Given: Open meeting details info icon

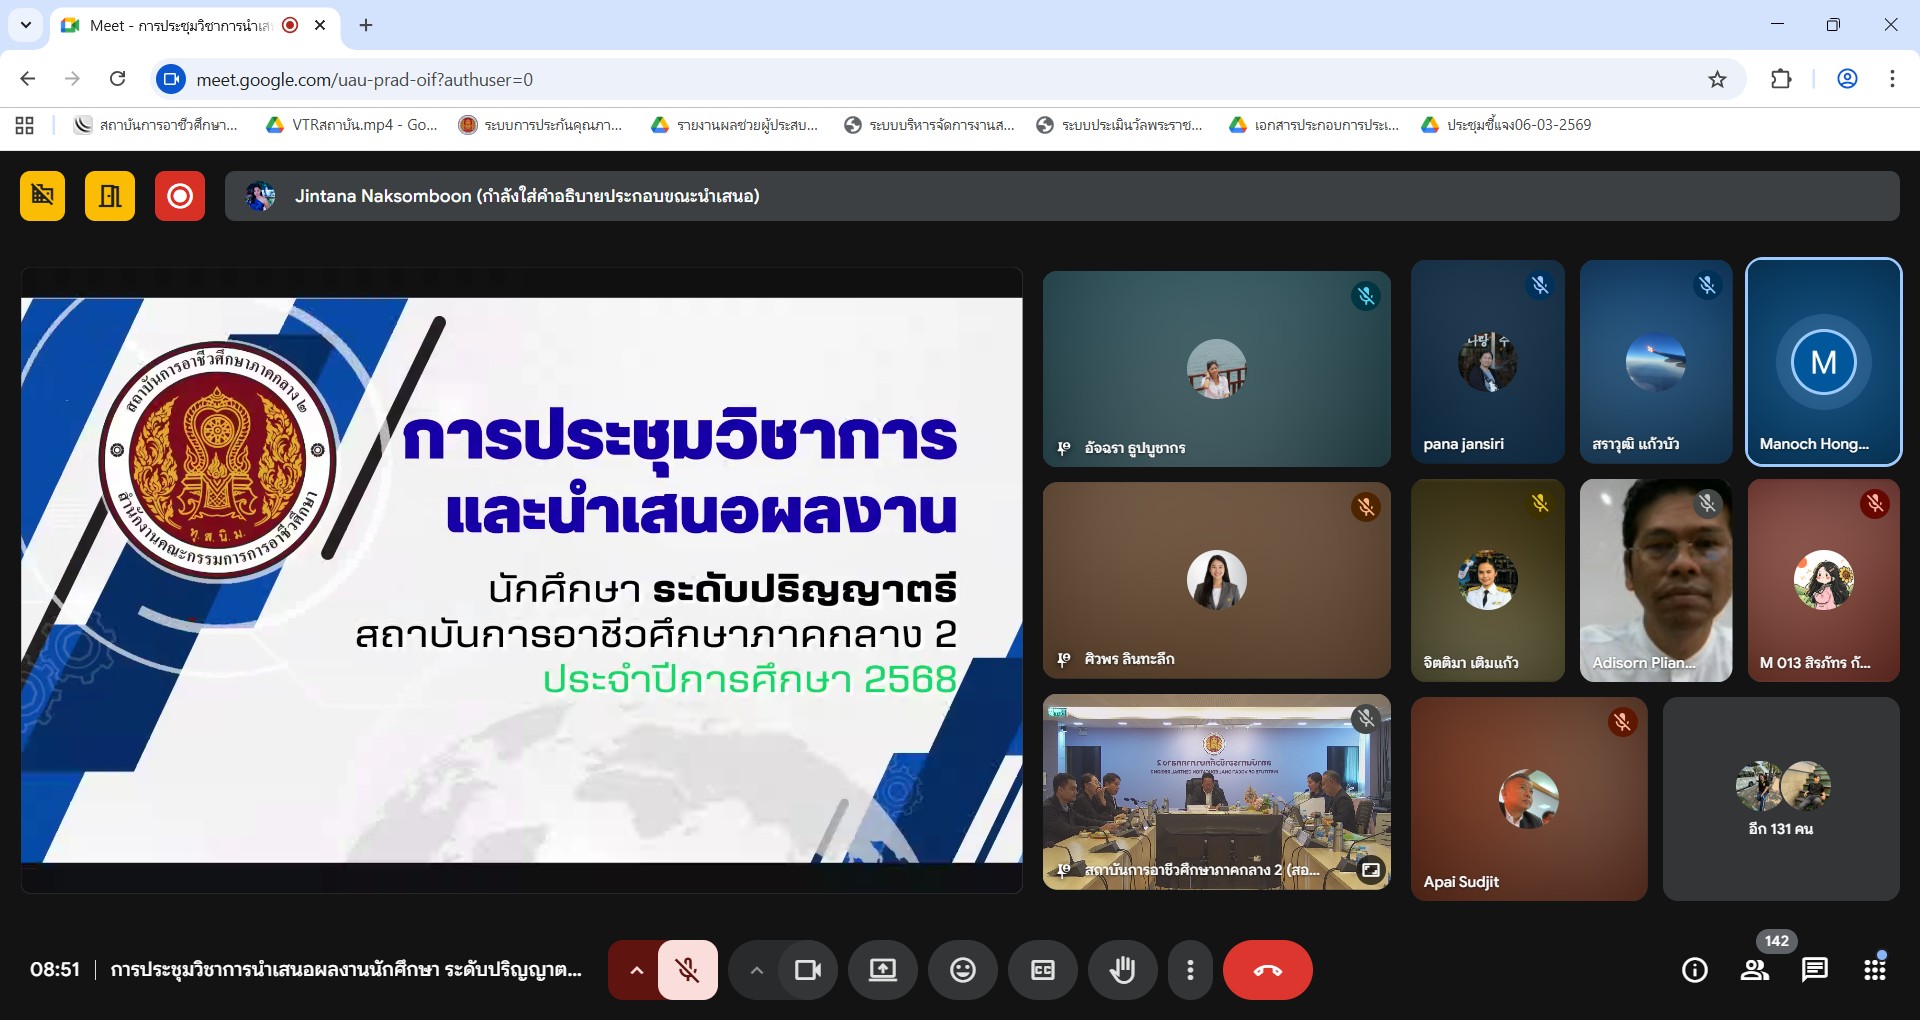Looking at the screenshot, I should [x=1694, y=970].
